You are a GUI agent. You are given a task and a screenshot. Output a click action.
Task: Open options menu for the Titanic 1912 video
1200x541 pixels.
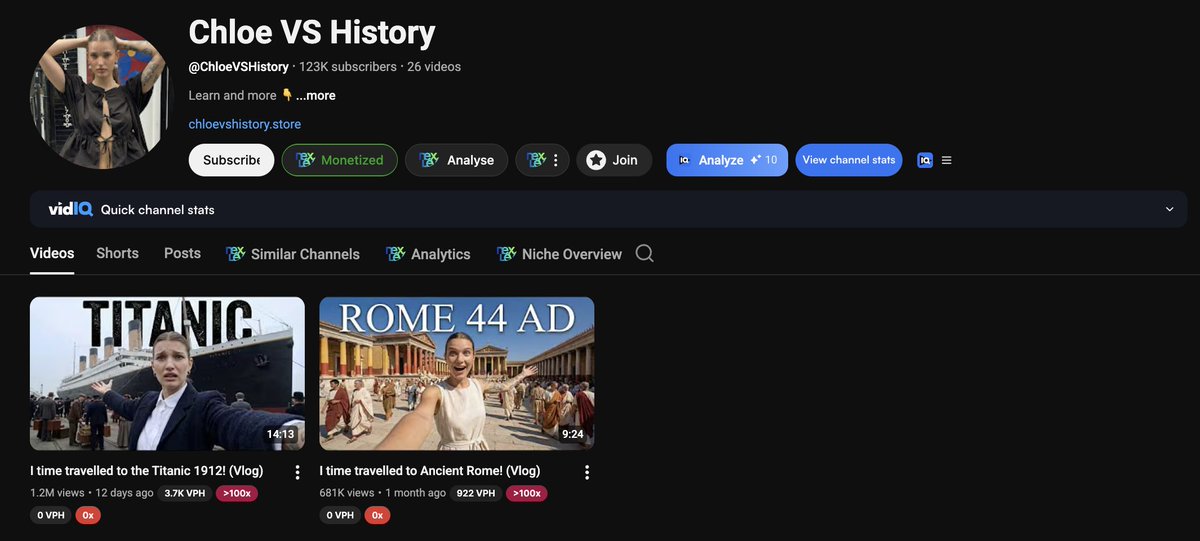point(297,472)
